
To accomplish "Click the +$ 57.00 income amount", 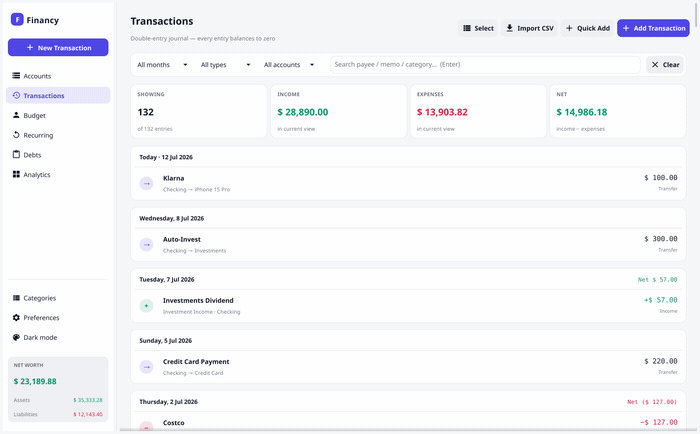I will [x=661, y=300].
